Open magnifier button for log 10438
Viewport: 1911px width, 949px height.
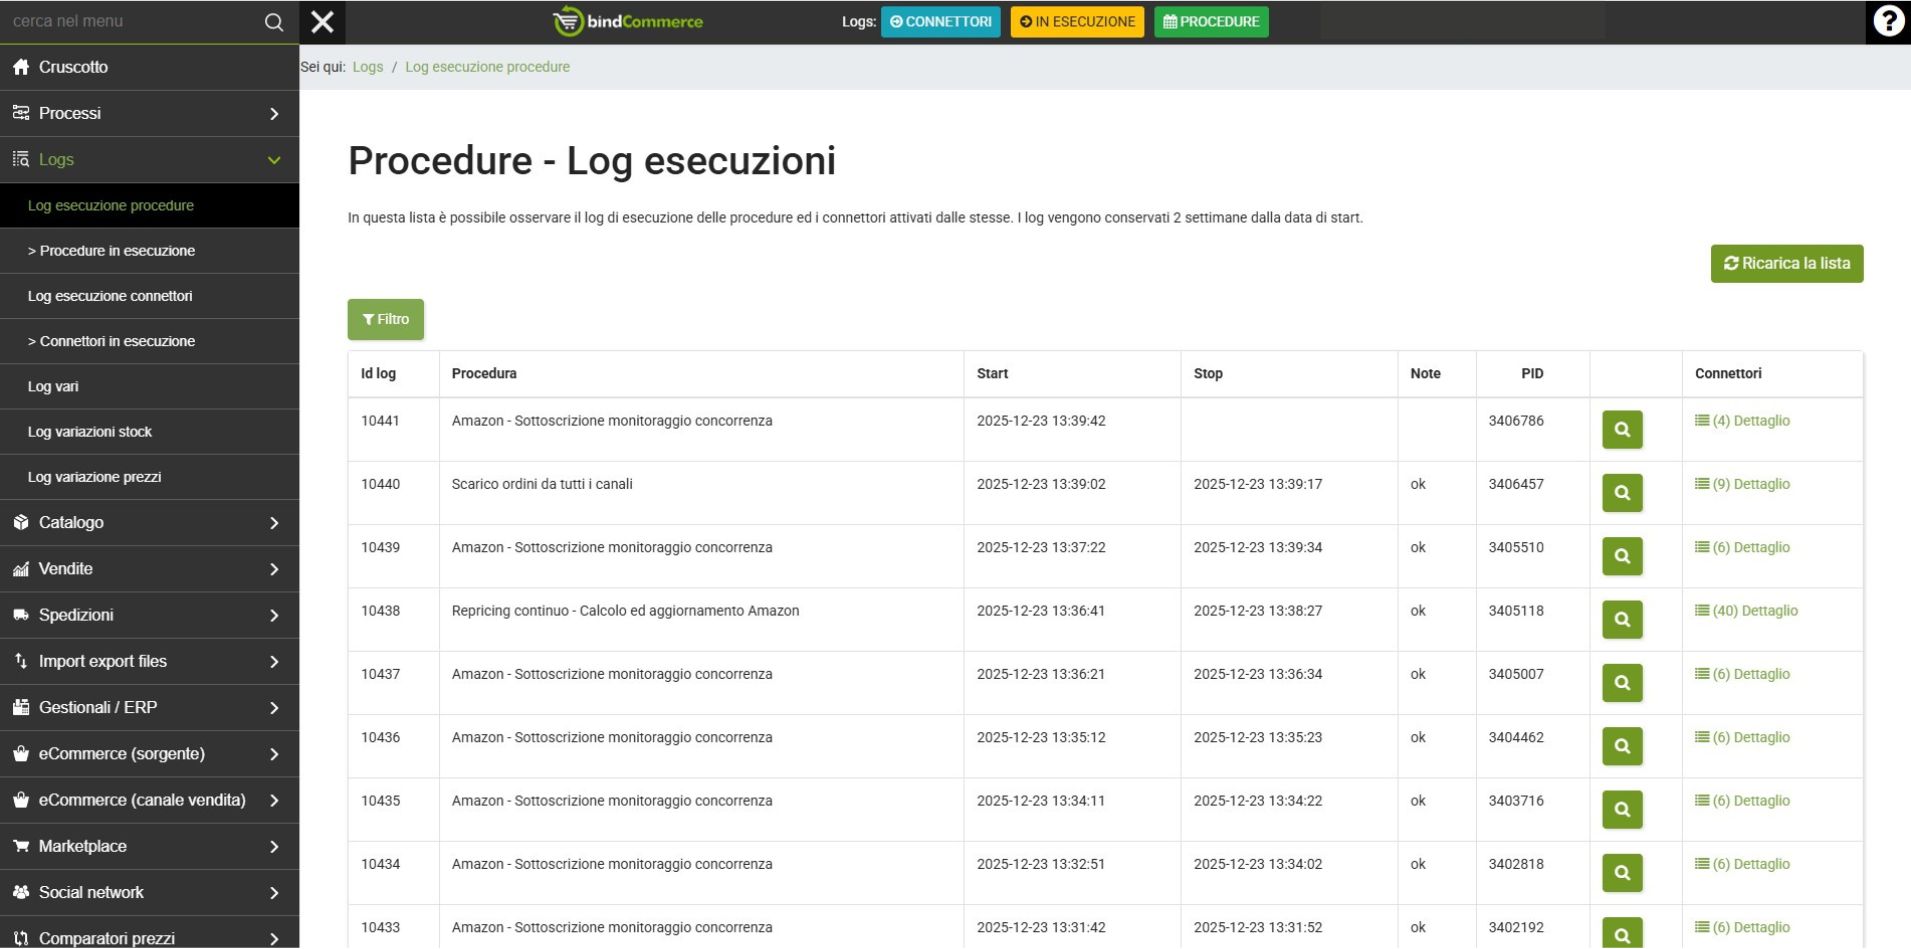click(1621, 620)
